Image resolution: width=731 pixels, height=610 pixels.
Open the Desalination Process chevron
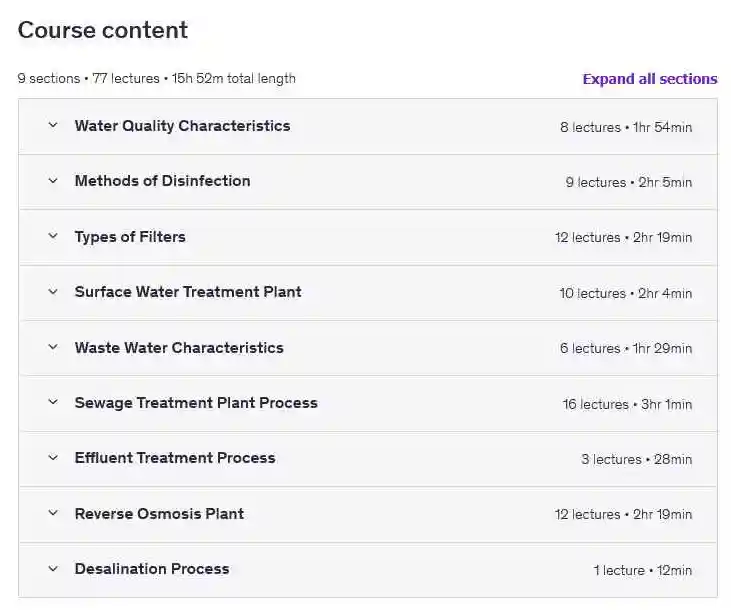(53, 569)
